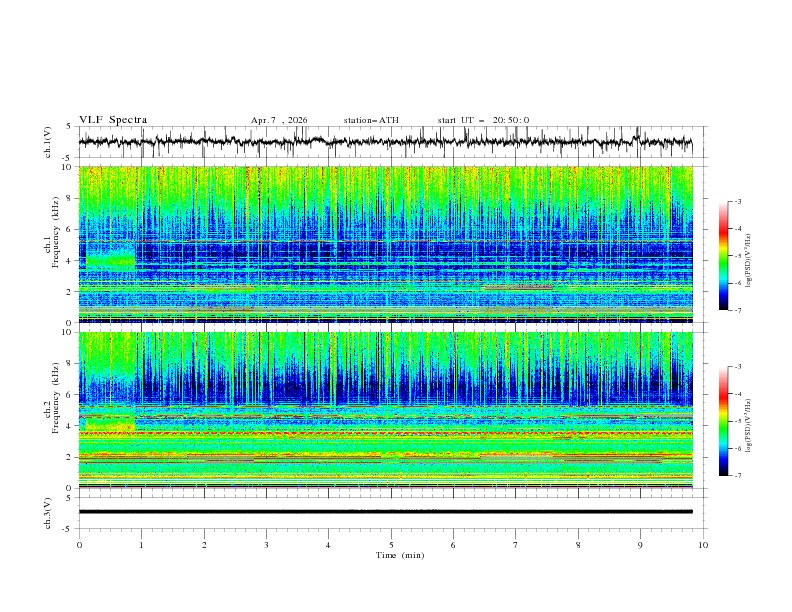
Task: Click the ch.1 spectrogram panel
Action: click(386, 244)
